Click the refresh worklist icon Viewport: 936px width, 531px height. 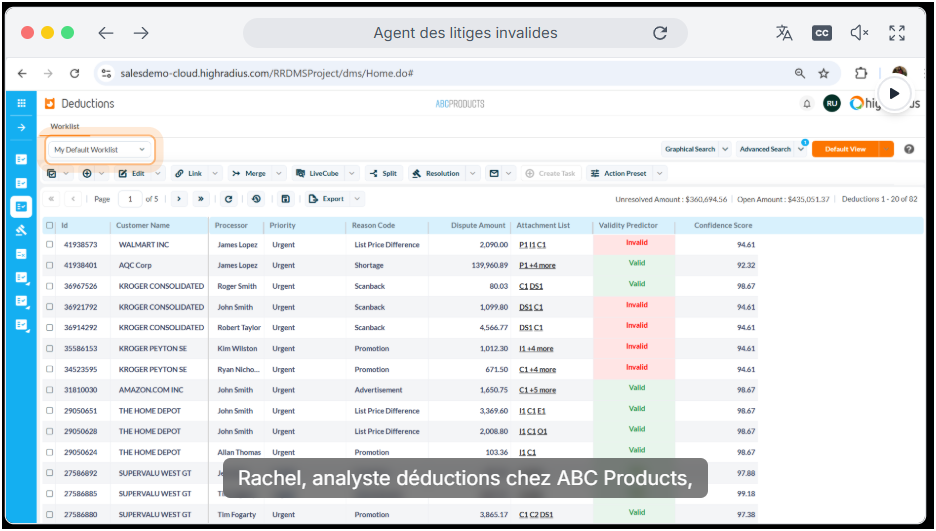228,199
